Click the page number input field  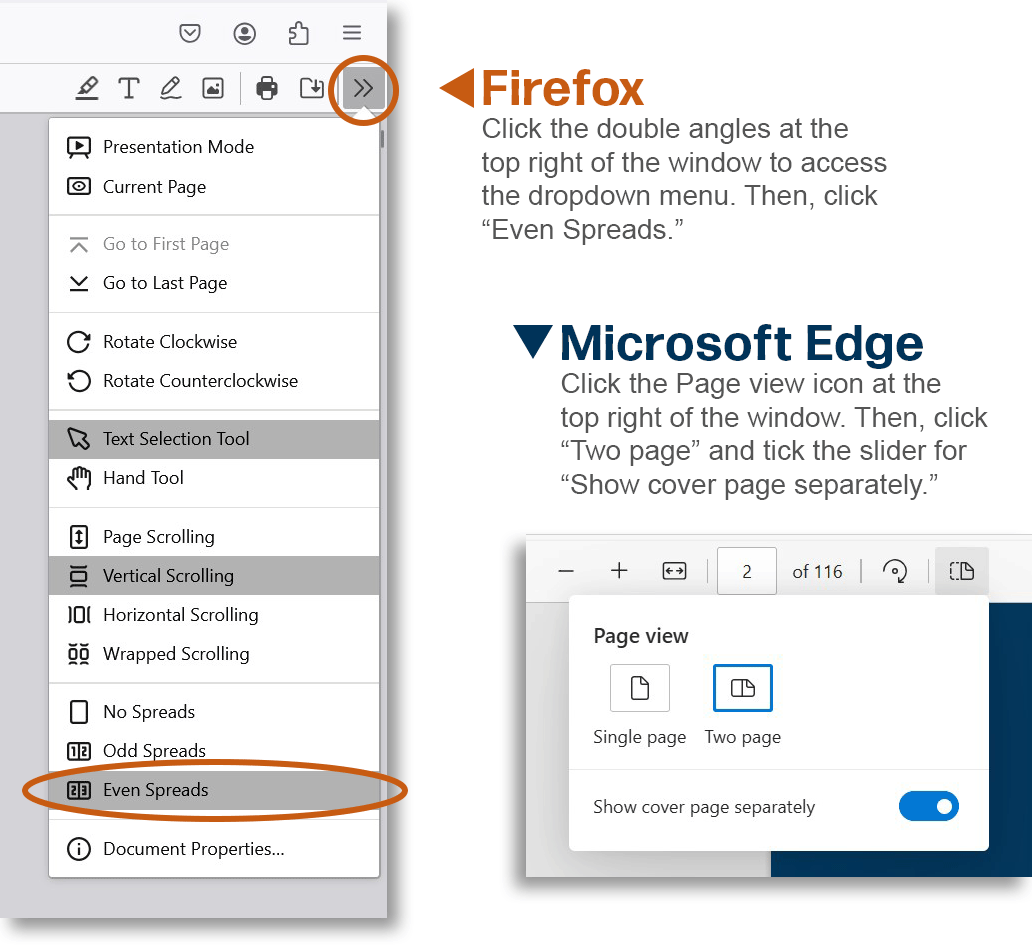(x=746, y=571)
